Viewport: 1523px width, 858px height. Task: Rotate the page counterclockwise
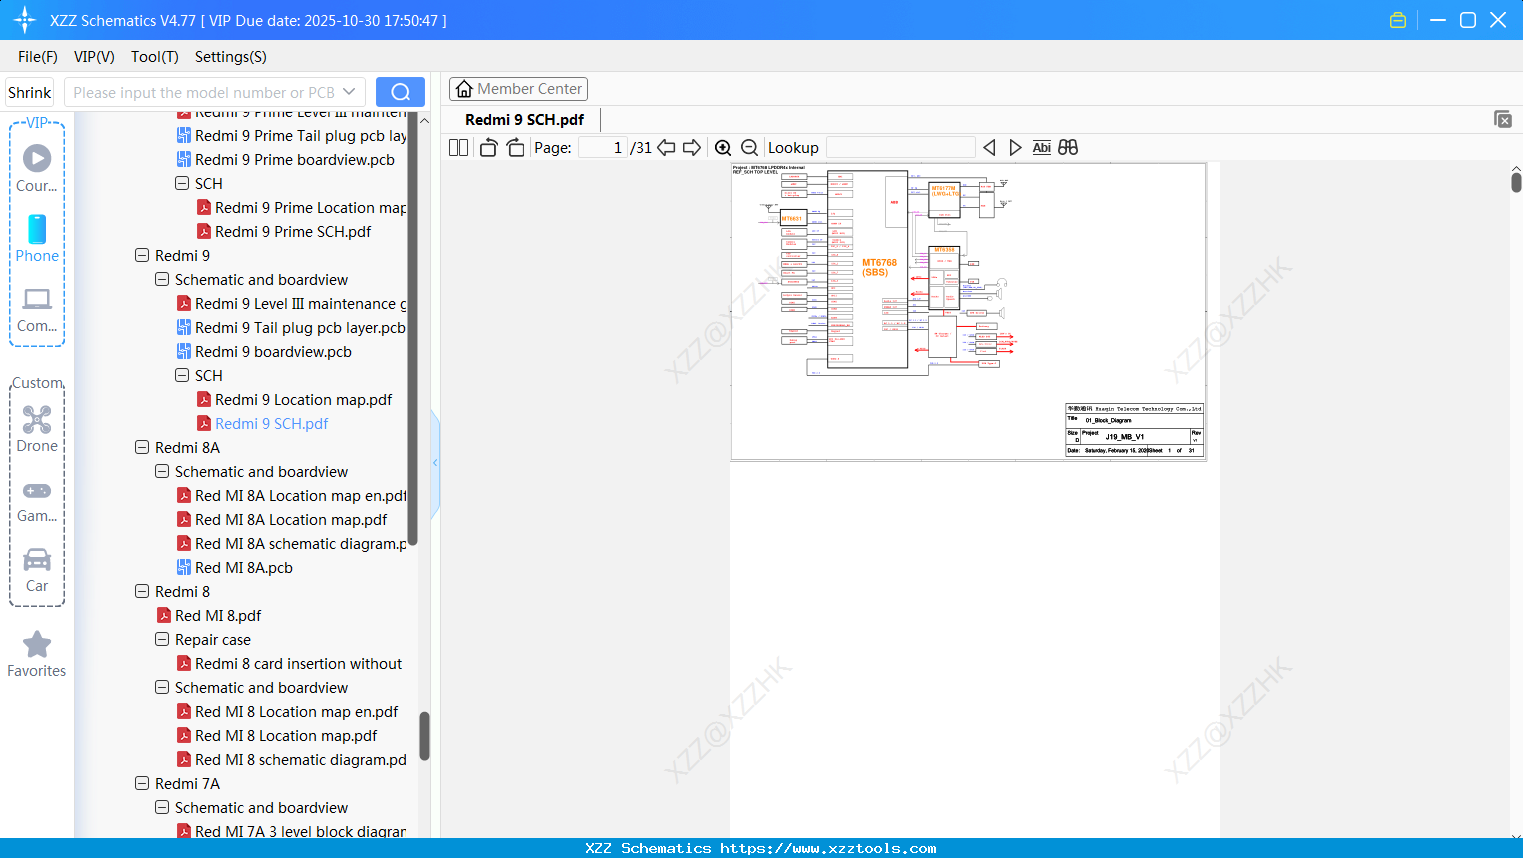488,148
